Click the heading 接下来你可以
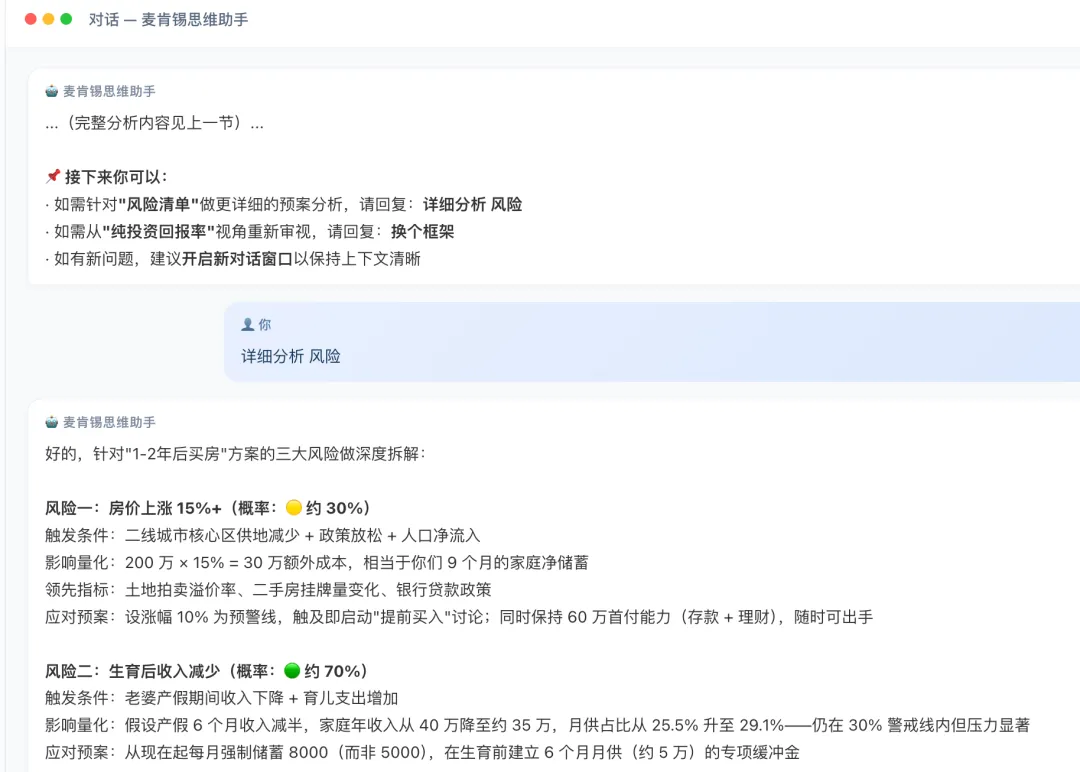 point(116,177)
